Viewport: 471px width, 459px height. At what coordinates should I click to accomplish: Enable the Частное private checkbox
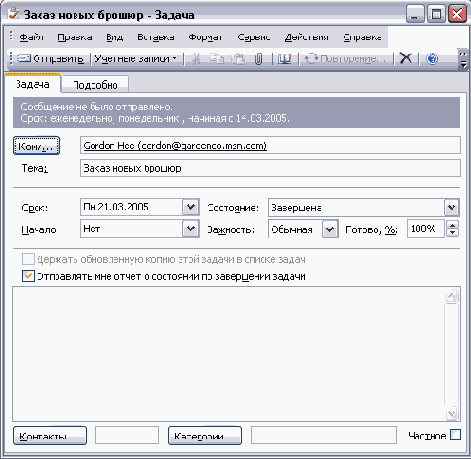(x=455, y=435)
